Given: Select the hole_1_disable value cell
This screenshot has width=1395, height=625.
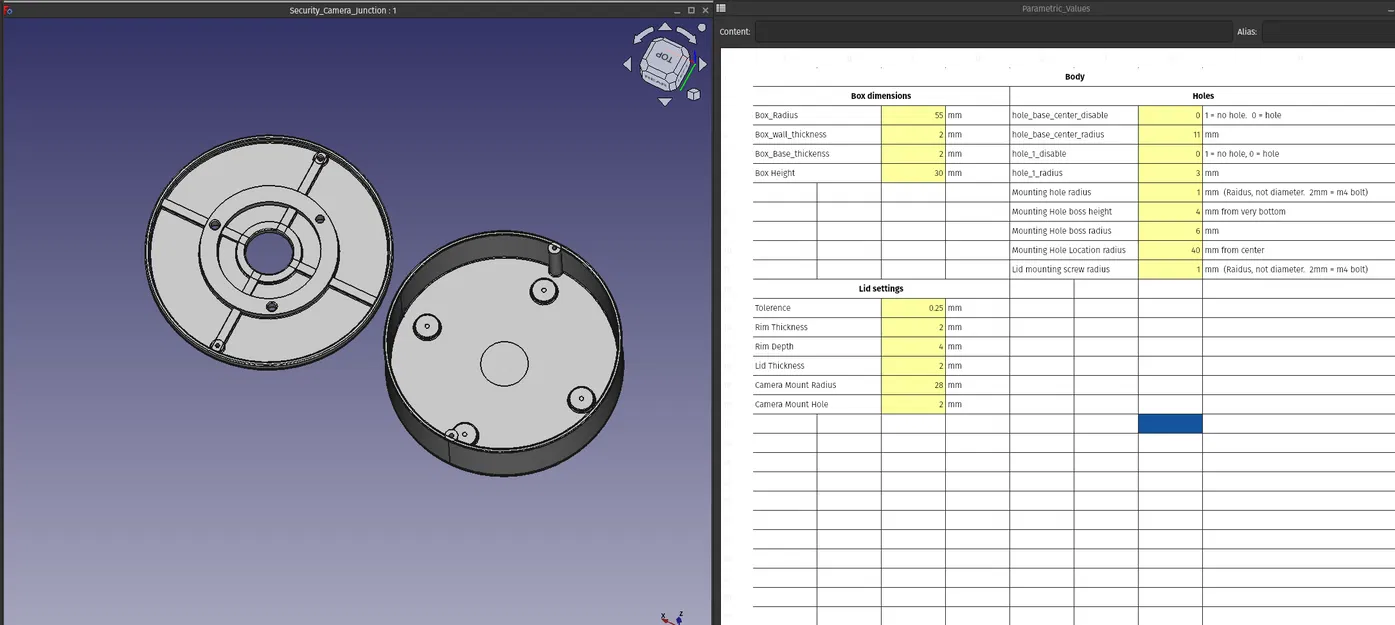Looking at the screenshot, I should click(1170, 153).
